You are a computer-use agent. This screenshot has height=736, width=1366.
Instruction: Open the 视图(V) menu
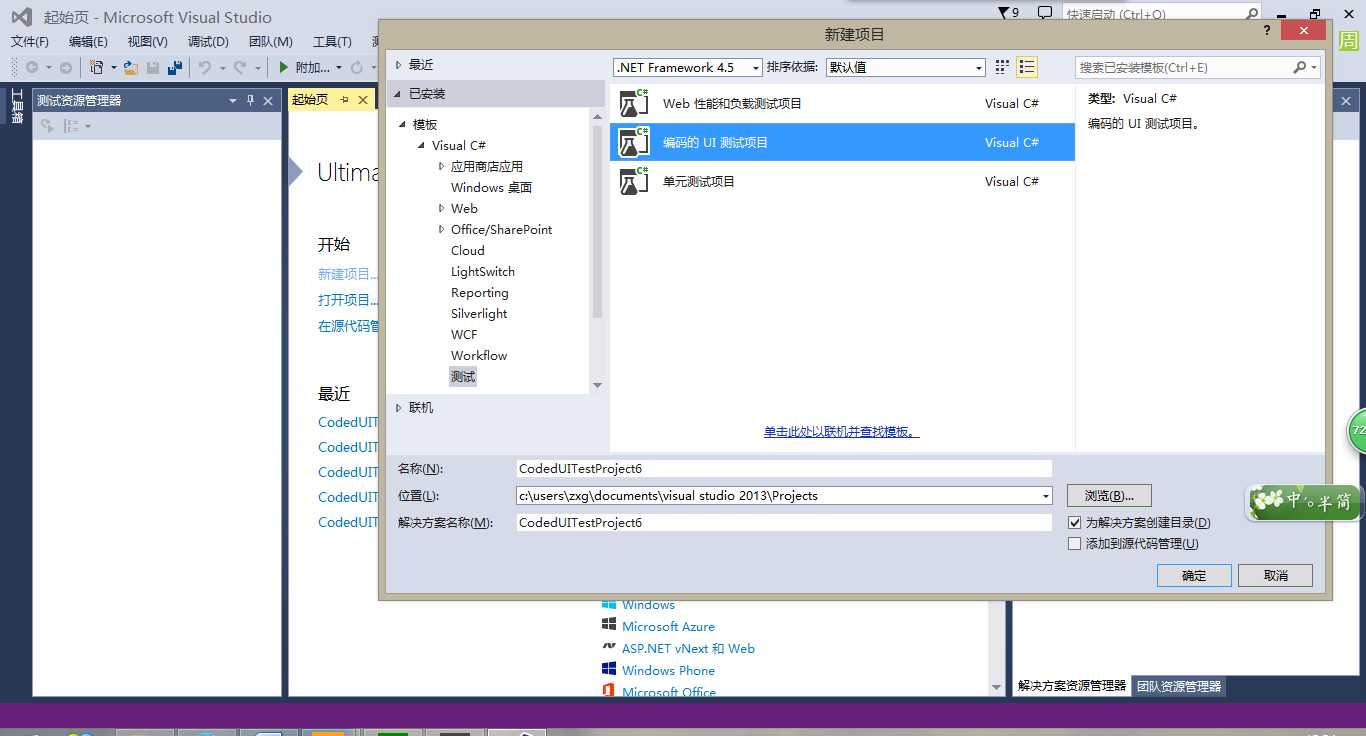coord(148,42)
